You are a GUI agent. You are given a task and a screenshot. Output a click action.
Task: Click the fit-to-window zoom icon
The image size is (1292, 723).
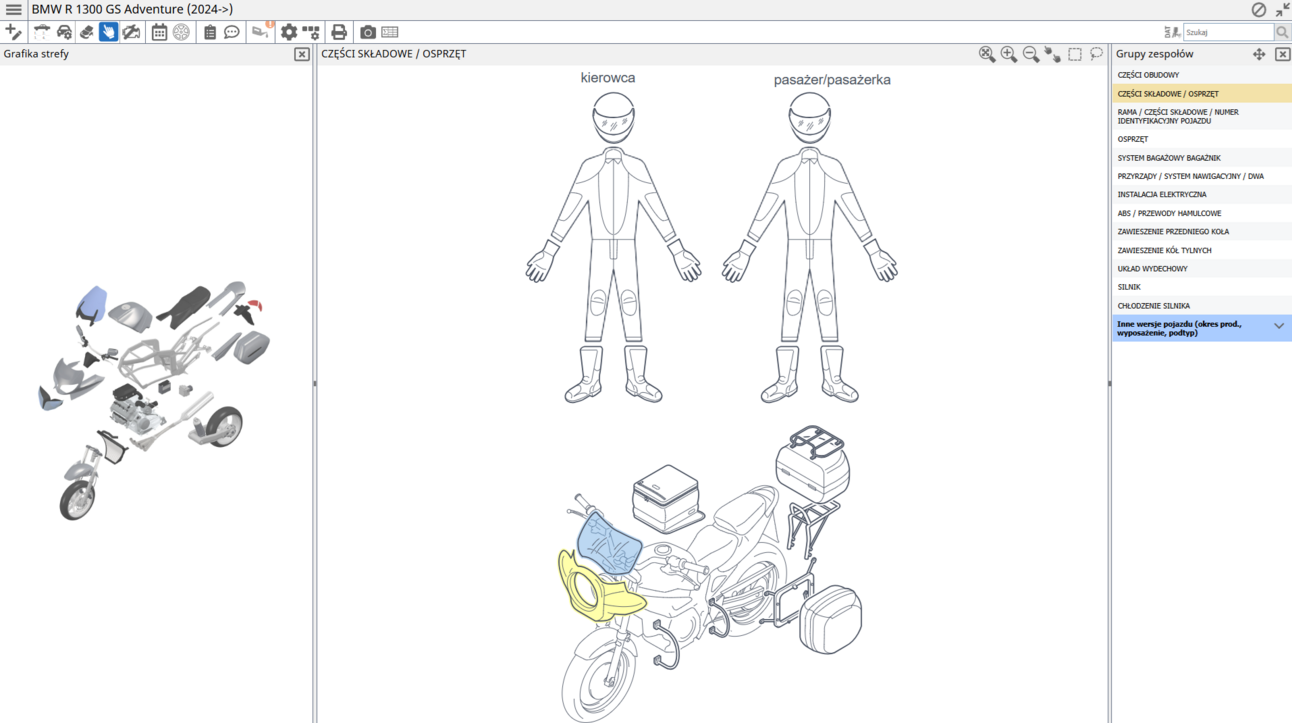coord(987,54)
